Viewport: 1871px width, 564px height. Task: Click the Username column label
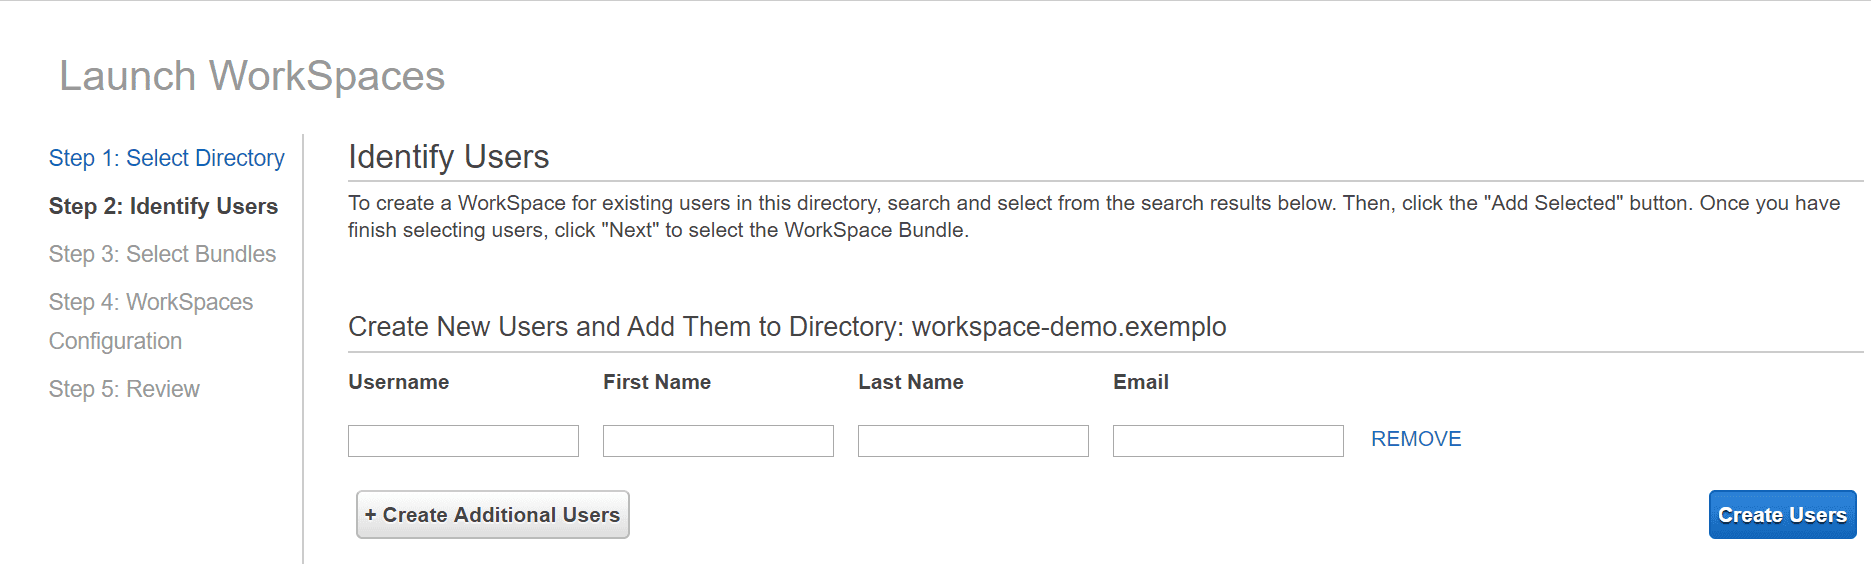pos(398,382)
